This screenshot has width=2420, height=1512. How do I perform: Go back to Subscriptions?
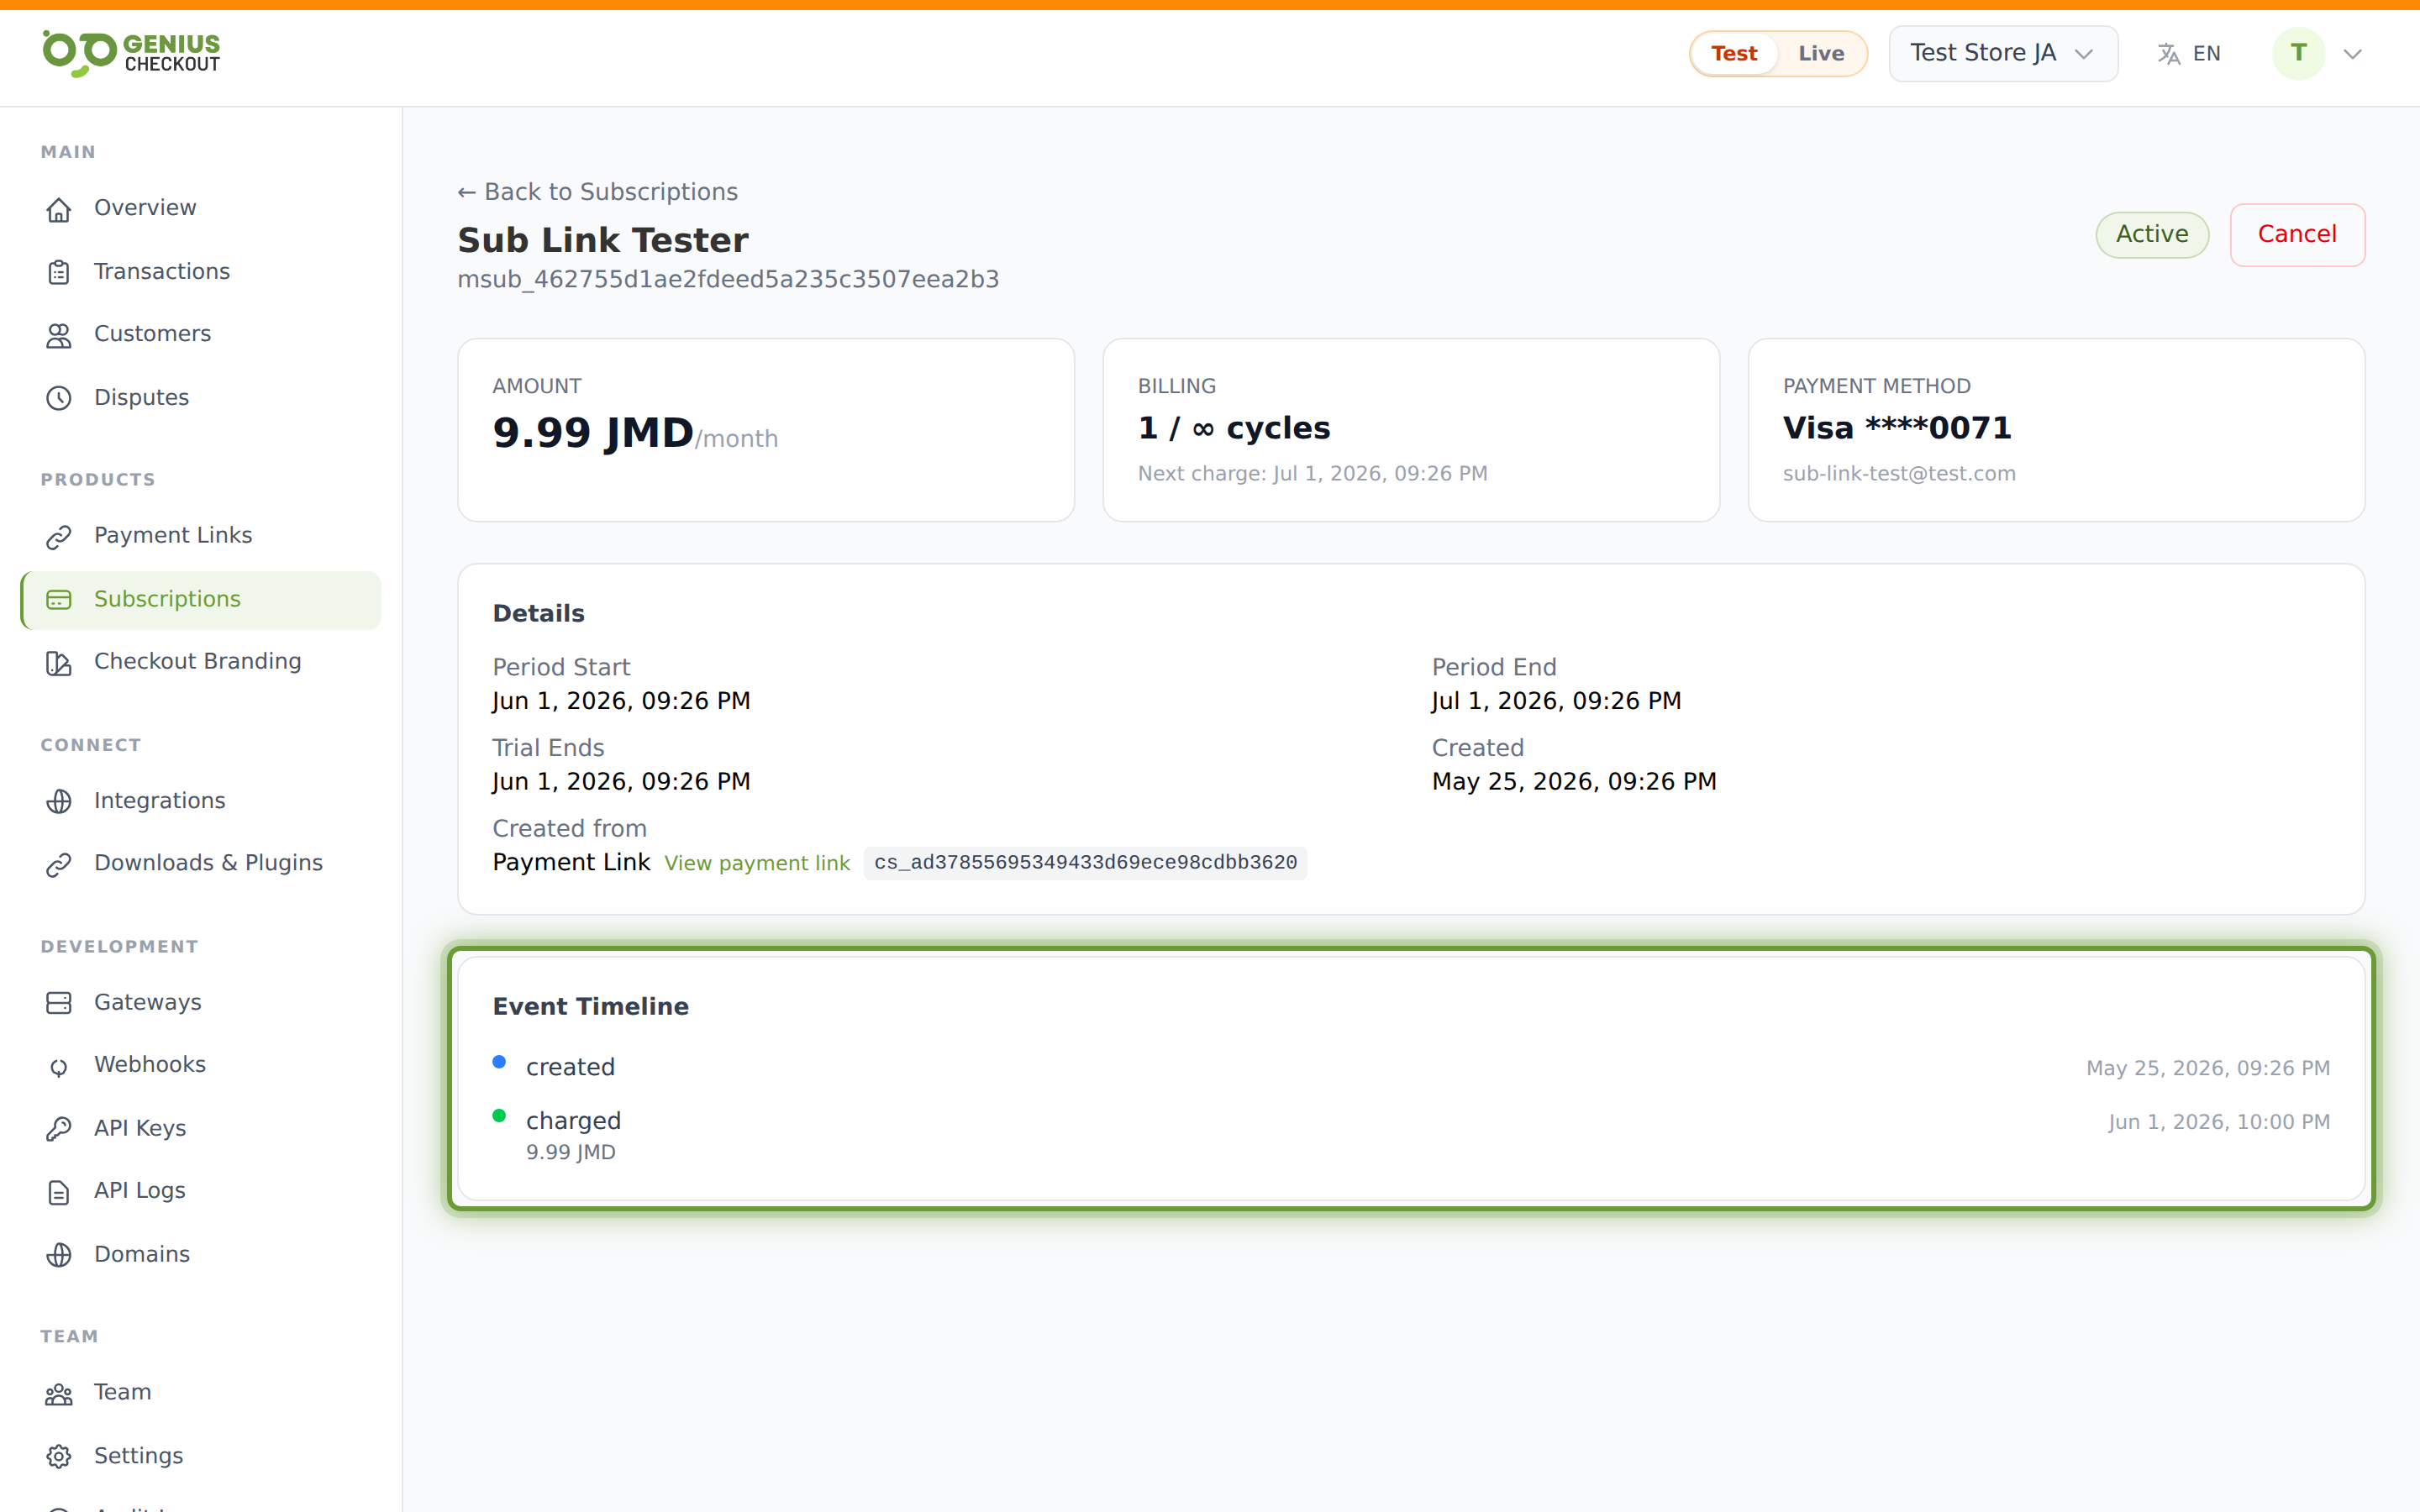[x=597, y=192]
